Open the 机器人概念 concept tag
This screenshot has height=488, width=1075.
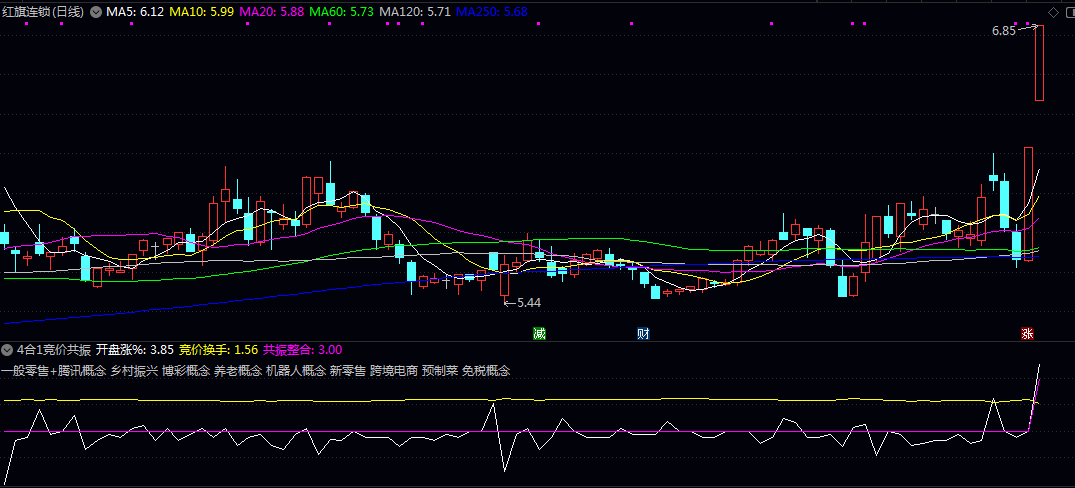[x=295, y=371]
